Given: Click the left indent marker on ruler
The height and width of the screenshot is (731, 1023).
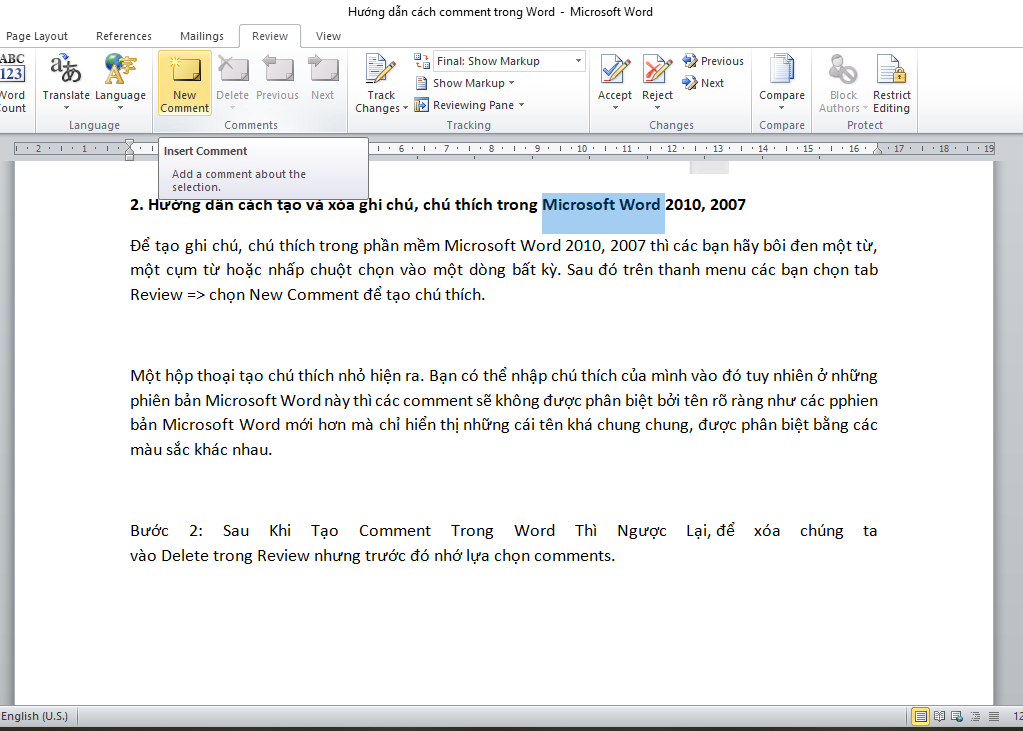Looking at the screenshot, I should click(x=129, y=153).
